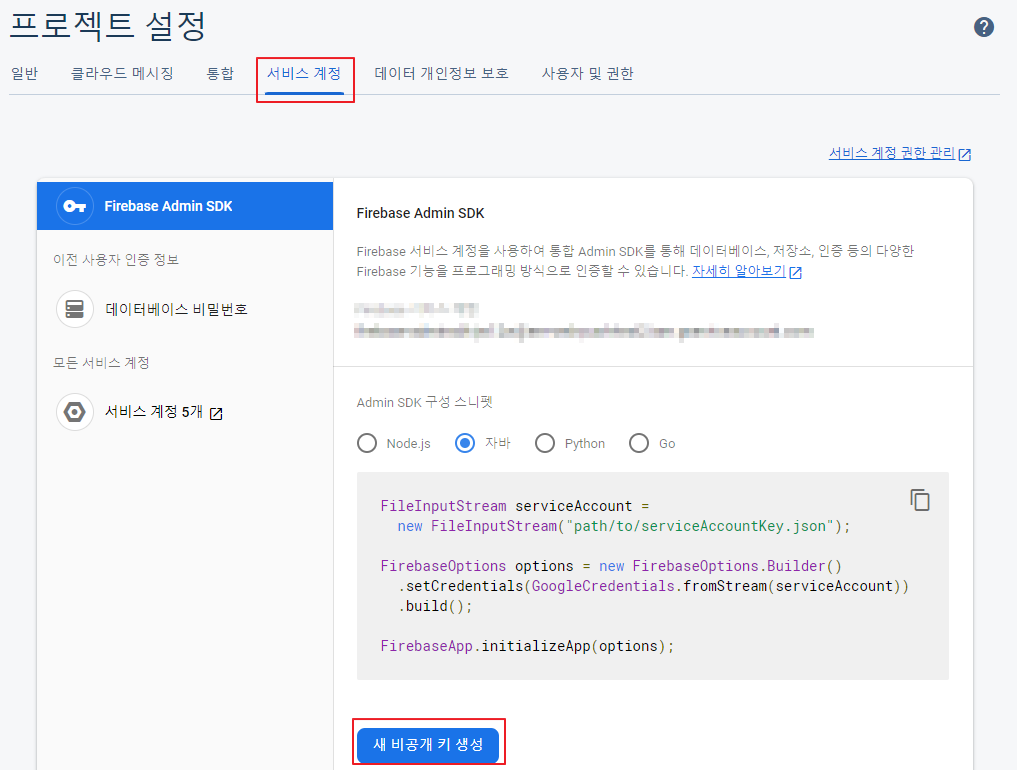Select Python as snippet language
This screenshot has height=770, width=1017.
point(545,443)
